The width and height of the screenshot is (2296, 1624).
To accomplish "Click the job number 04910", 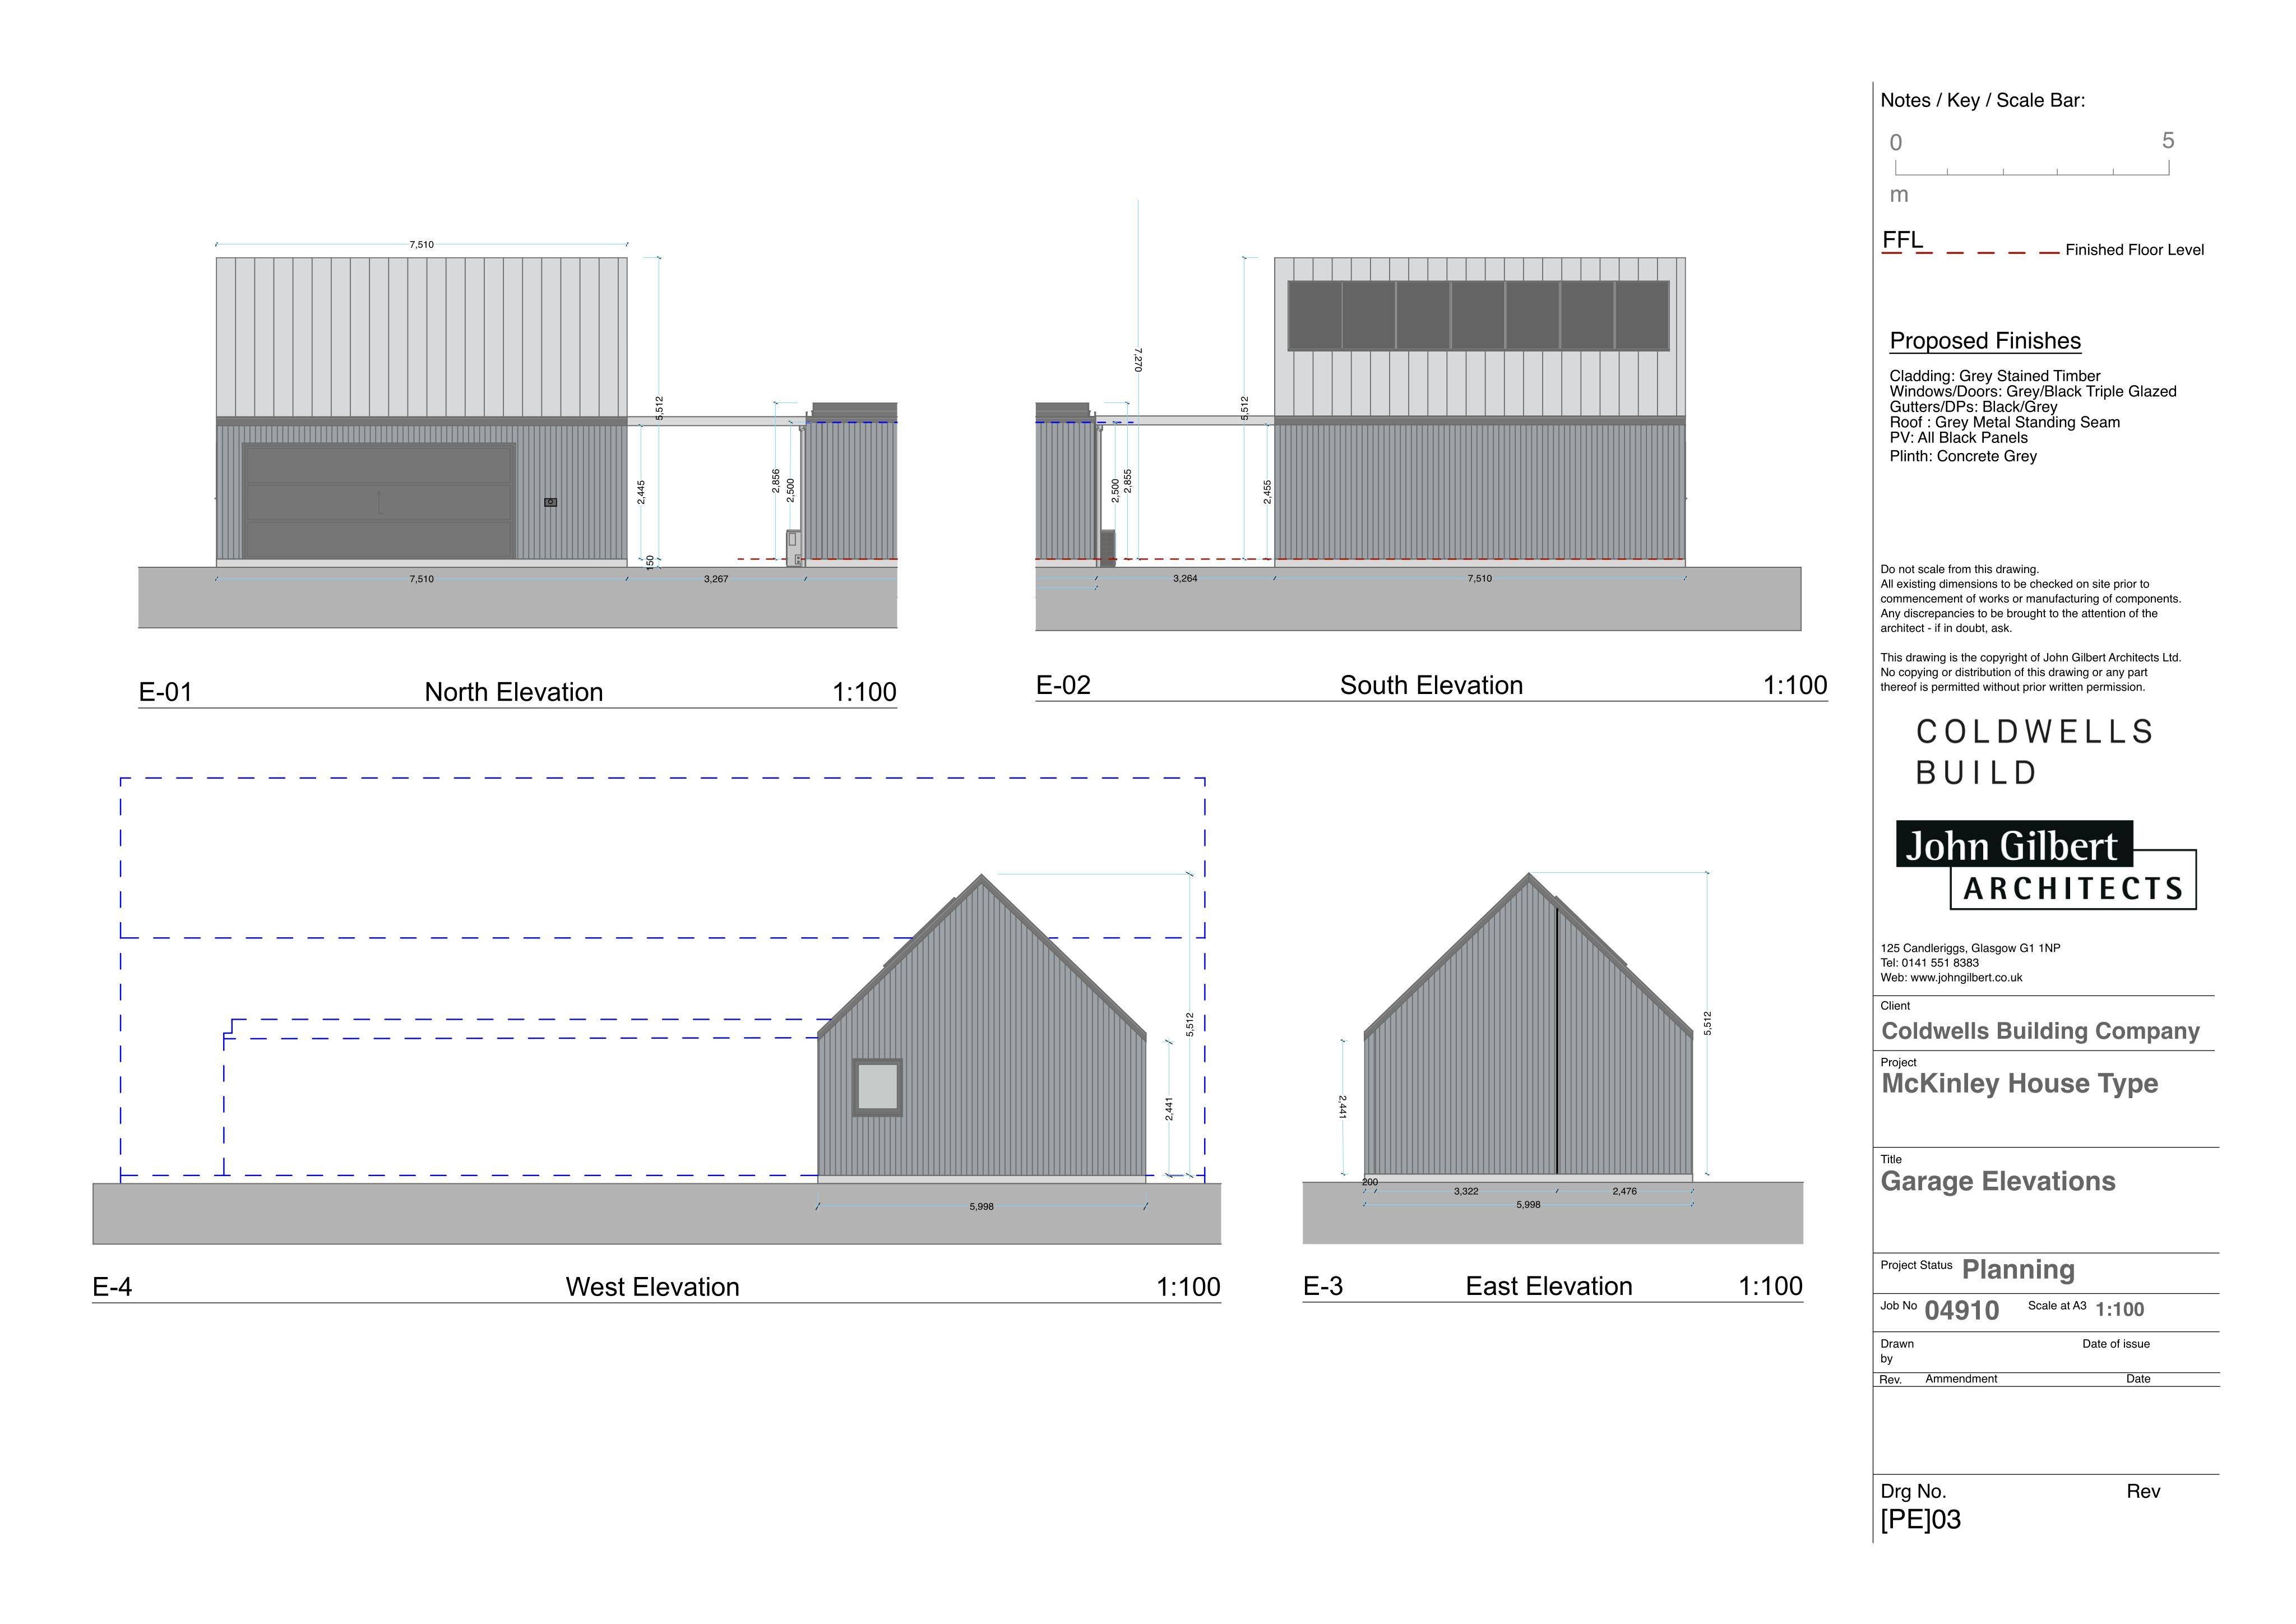I will [1961, 1310].
